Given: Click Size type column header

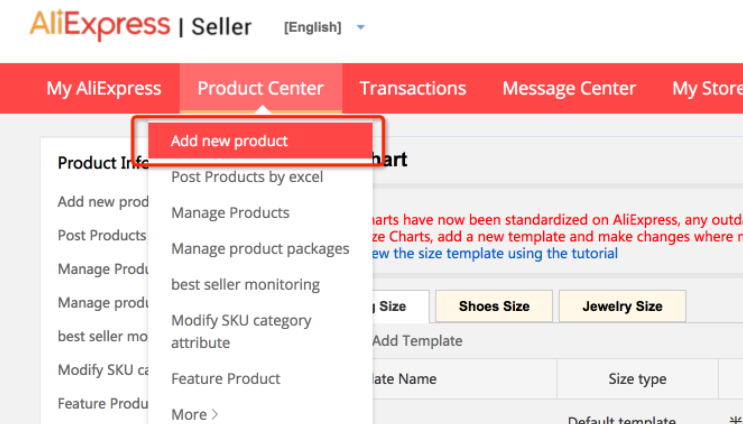Looking at the screenshot, I should pos(636,379).
